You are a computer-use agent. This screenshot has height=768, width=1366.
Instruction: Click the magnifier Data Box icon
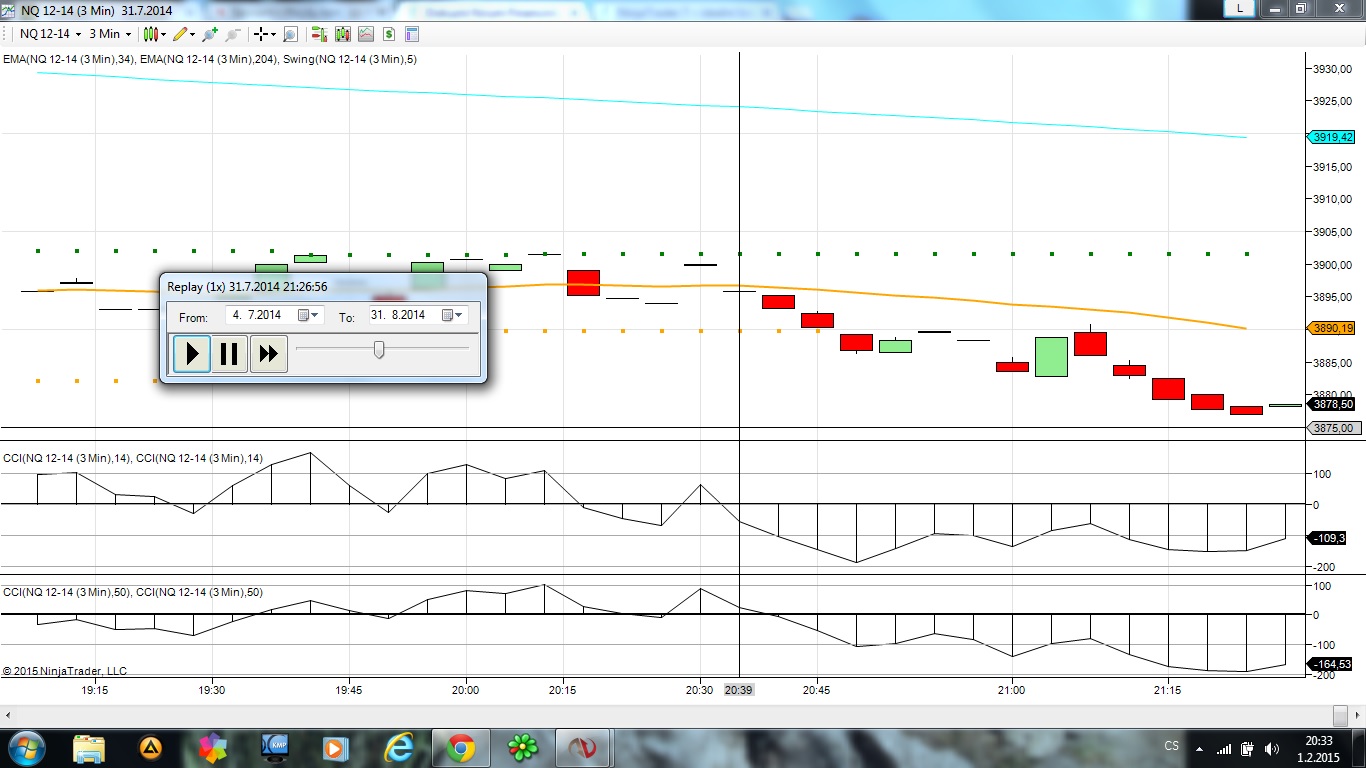(290, 34)
